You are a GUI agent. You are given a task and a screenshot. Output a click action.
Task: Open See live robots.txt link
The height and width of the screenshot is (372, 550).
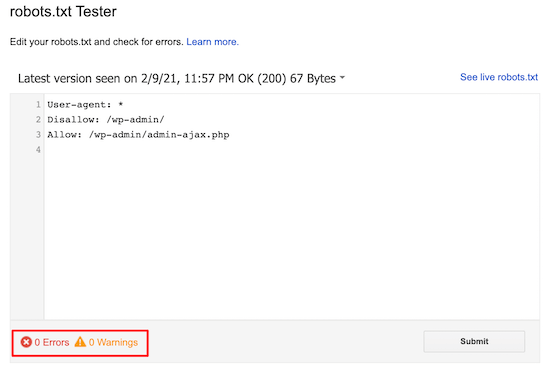pyautogui.click(x=499, y=77)
